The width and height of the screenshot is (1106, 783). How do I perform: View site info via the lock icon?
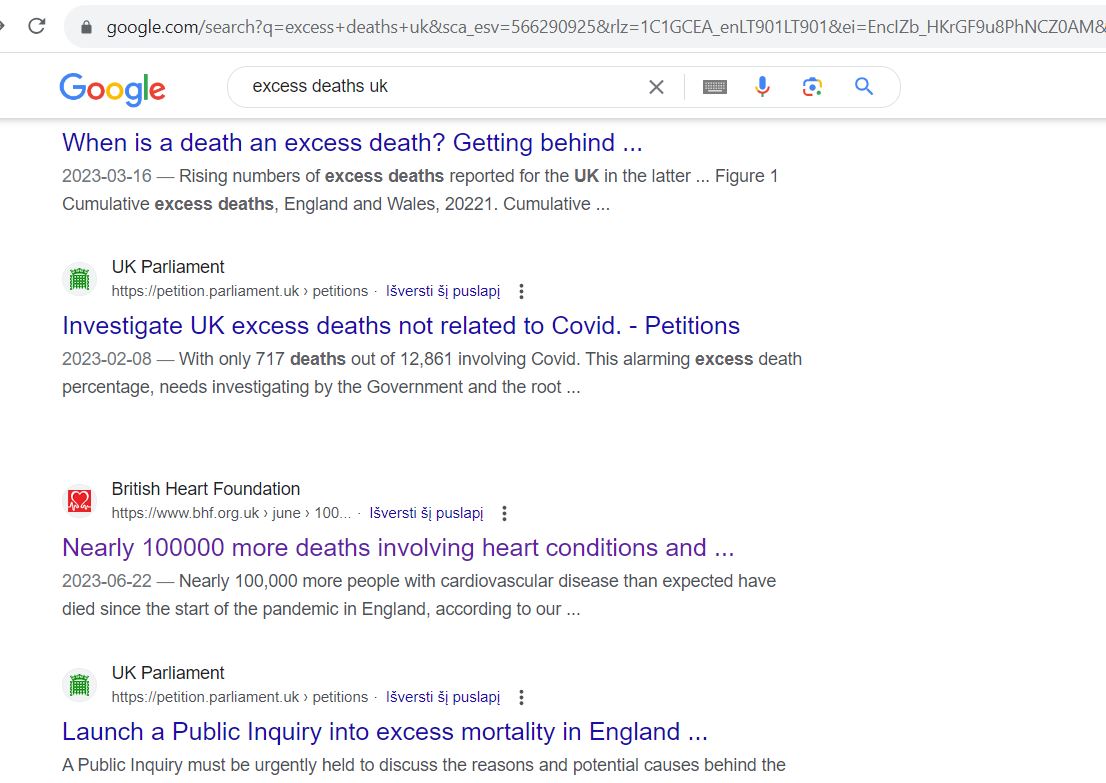(x=86, y=27)
